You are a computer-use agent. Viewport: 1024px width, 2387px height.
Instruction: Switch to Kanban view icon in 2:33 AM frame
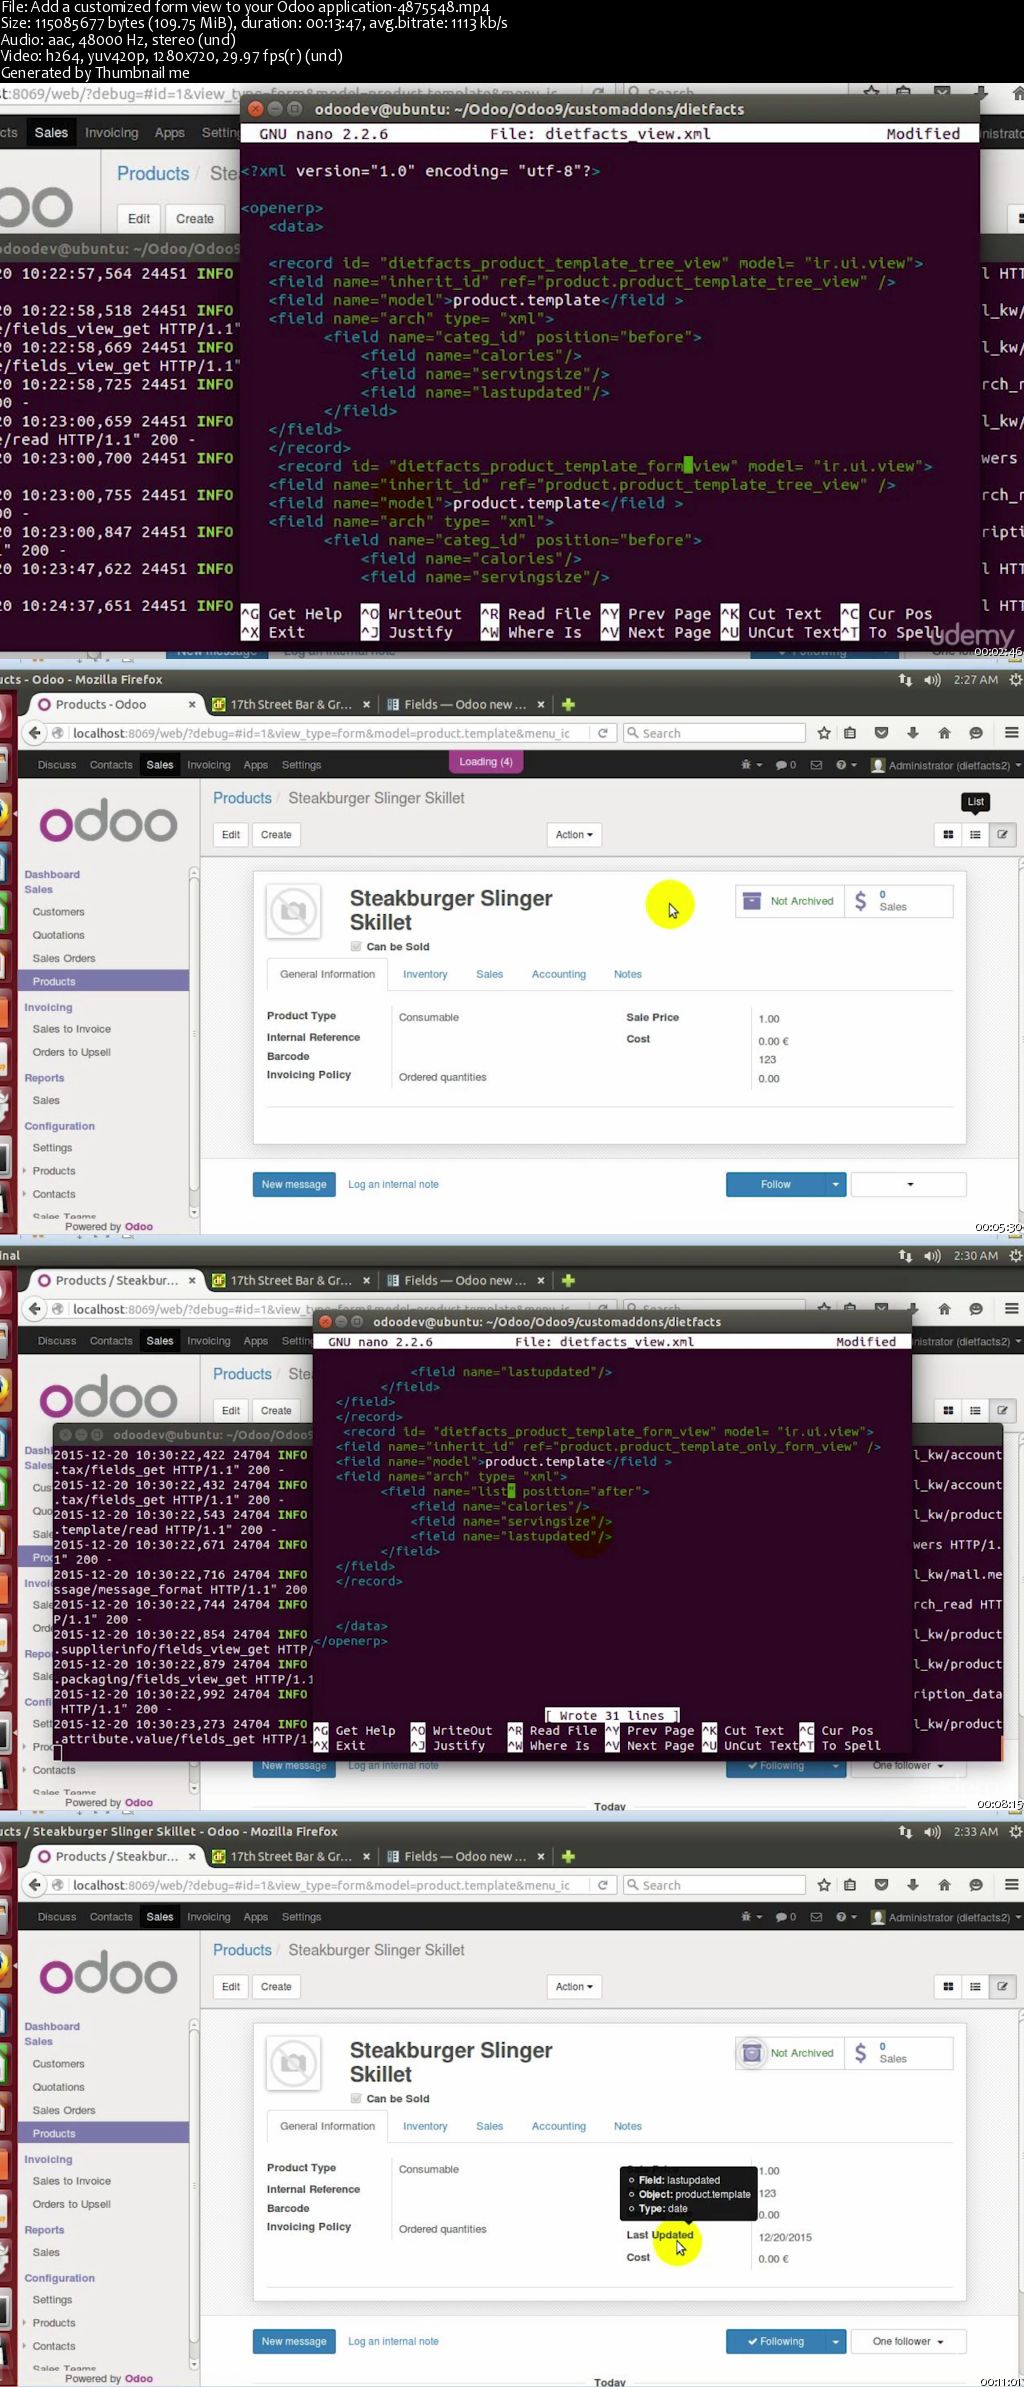948,1986
